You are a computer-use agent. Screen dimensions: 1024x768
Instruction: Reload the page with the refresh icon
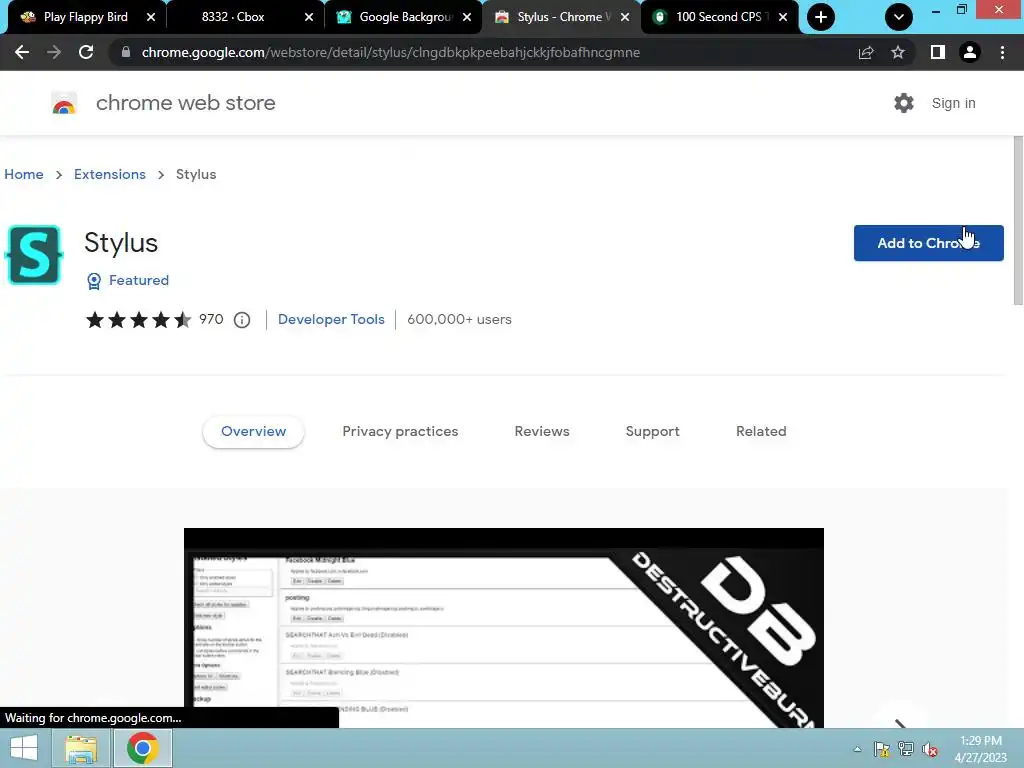pyautogui.click(x=86, y=52)
